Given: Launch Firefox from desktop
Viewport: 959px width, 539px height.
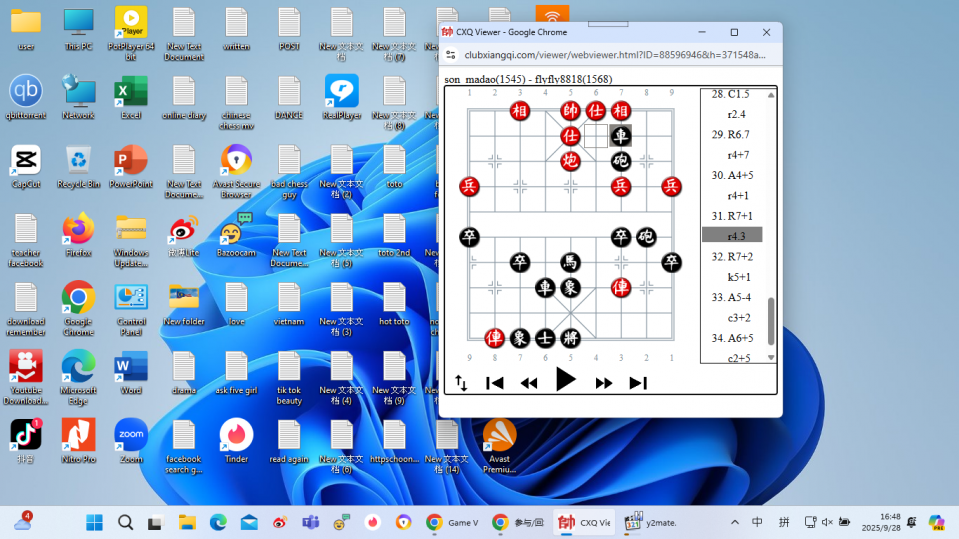Looking at the screenshot, I should (78, 235).
